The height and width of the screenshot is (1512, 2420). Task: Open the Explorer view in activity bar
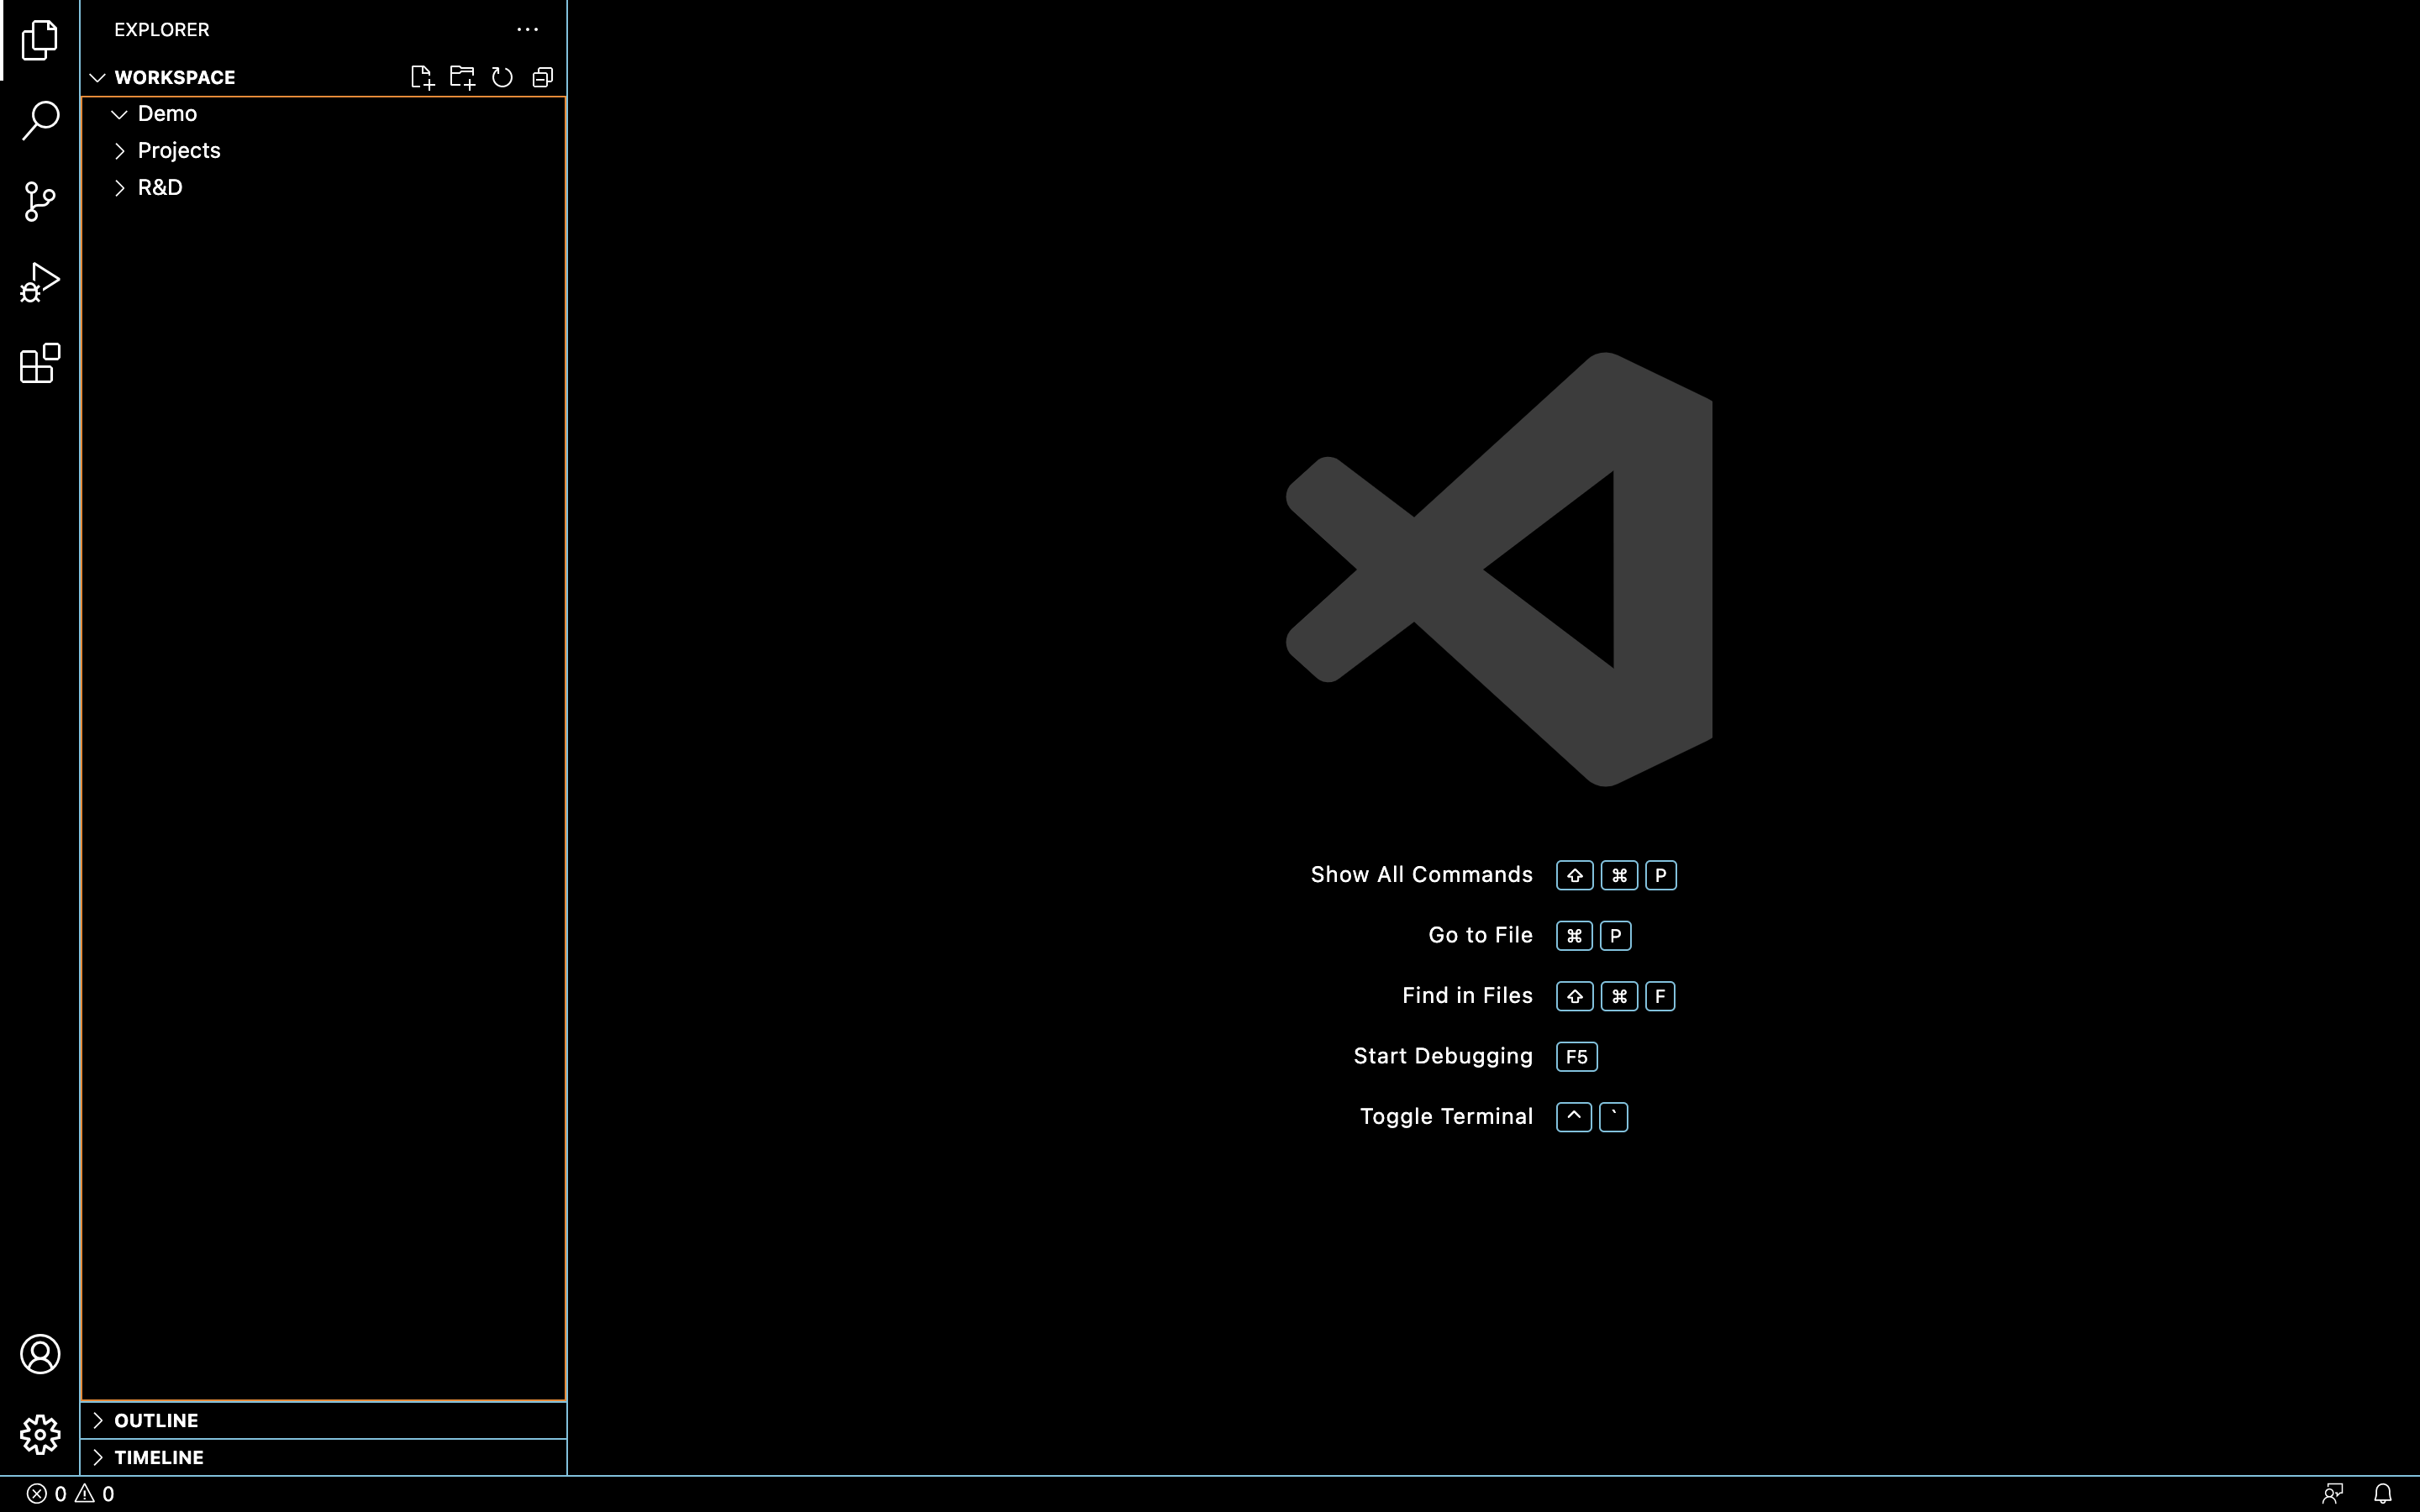40,40
